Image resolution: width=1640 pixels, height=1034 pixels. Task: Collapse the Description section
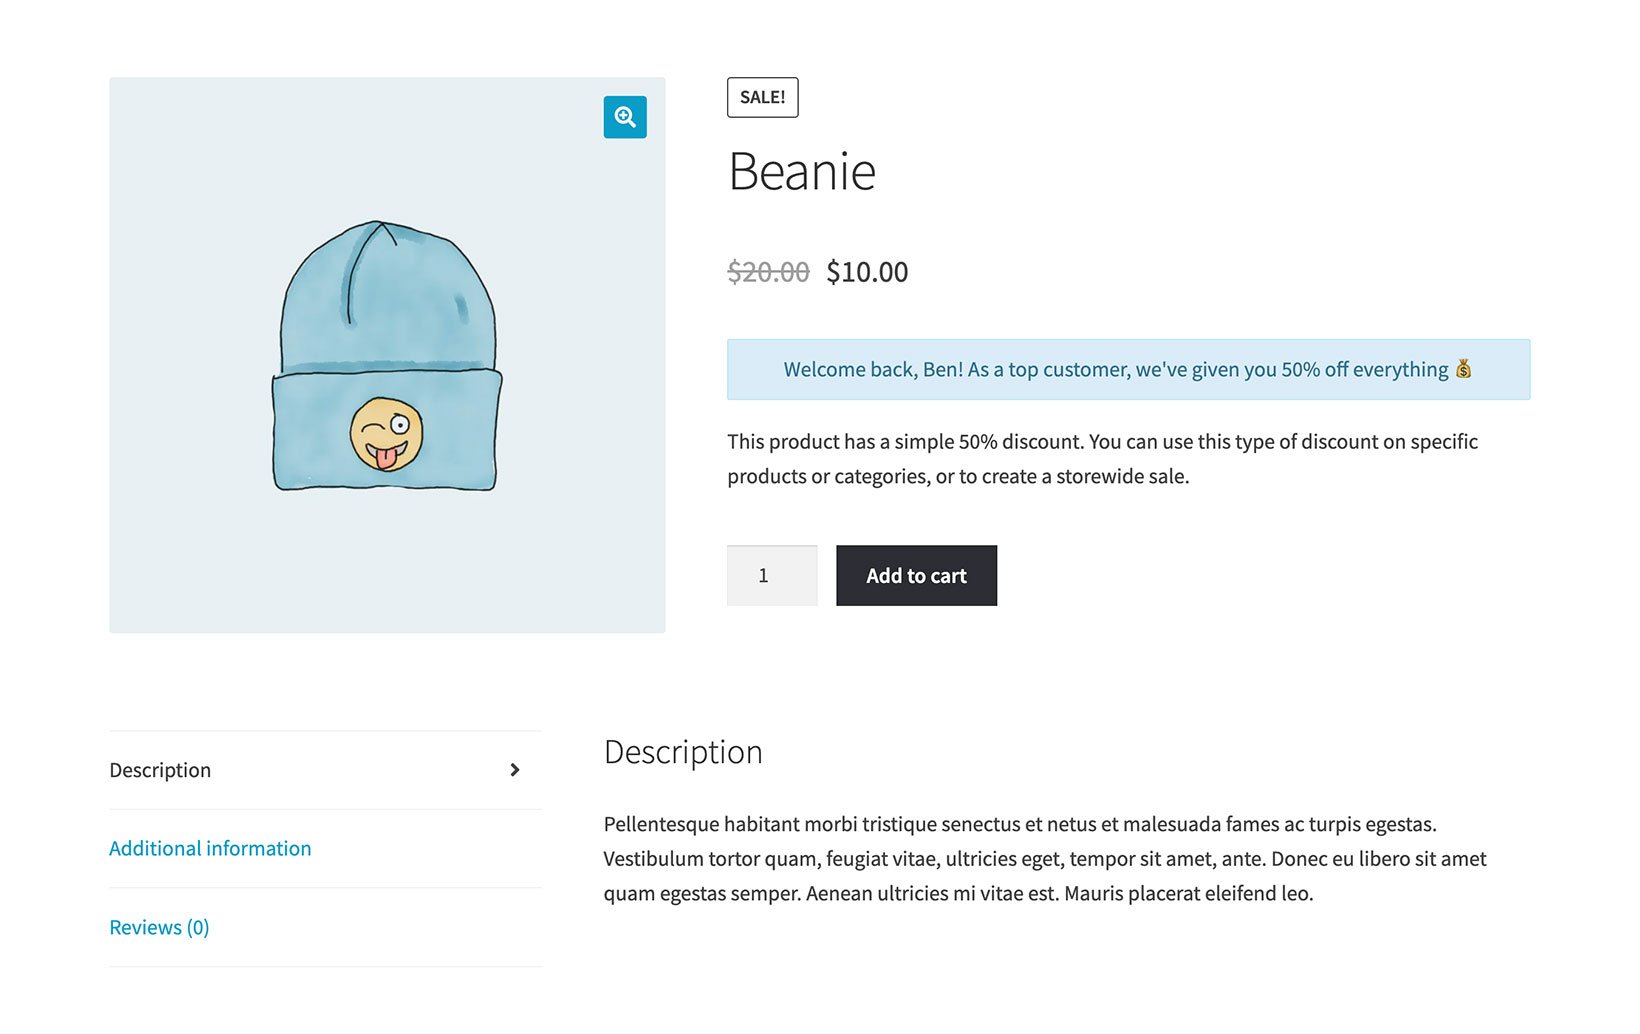pos(160,770)
